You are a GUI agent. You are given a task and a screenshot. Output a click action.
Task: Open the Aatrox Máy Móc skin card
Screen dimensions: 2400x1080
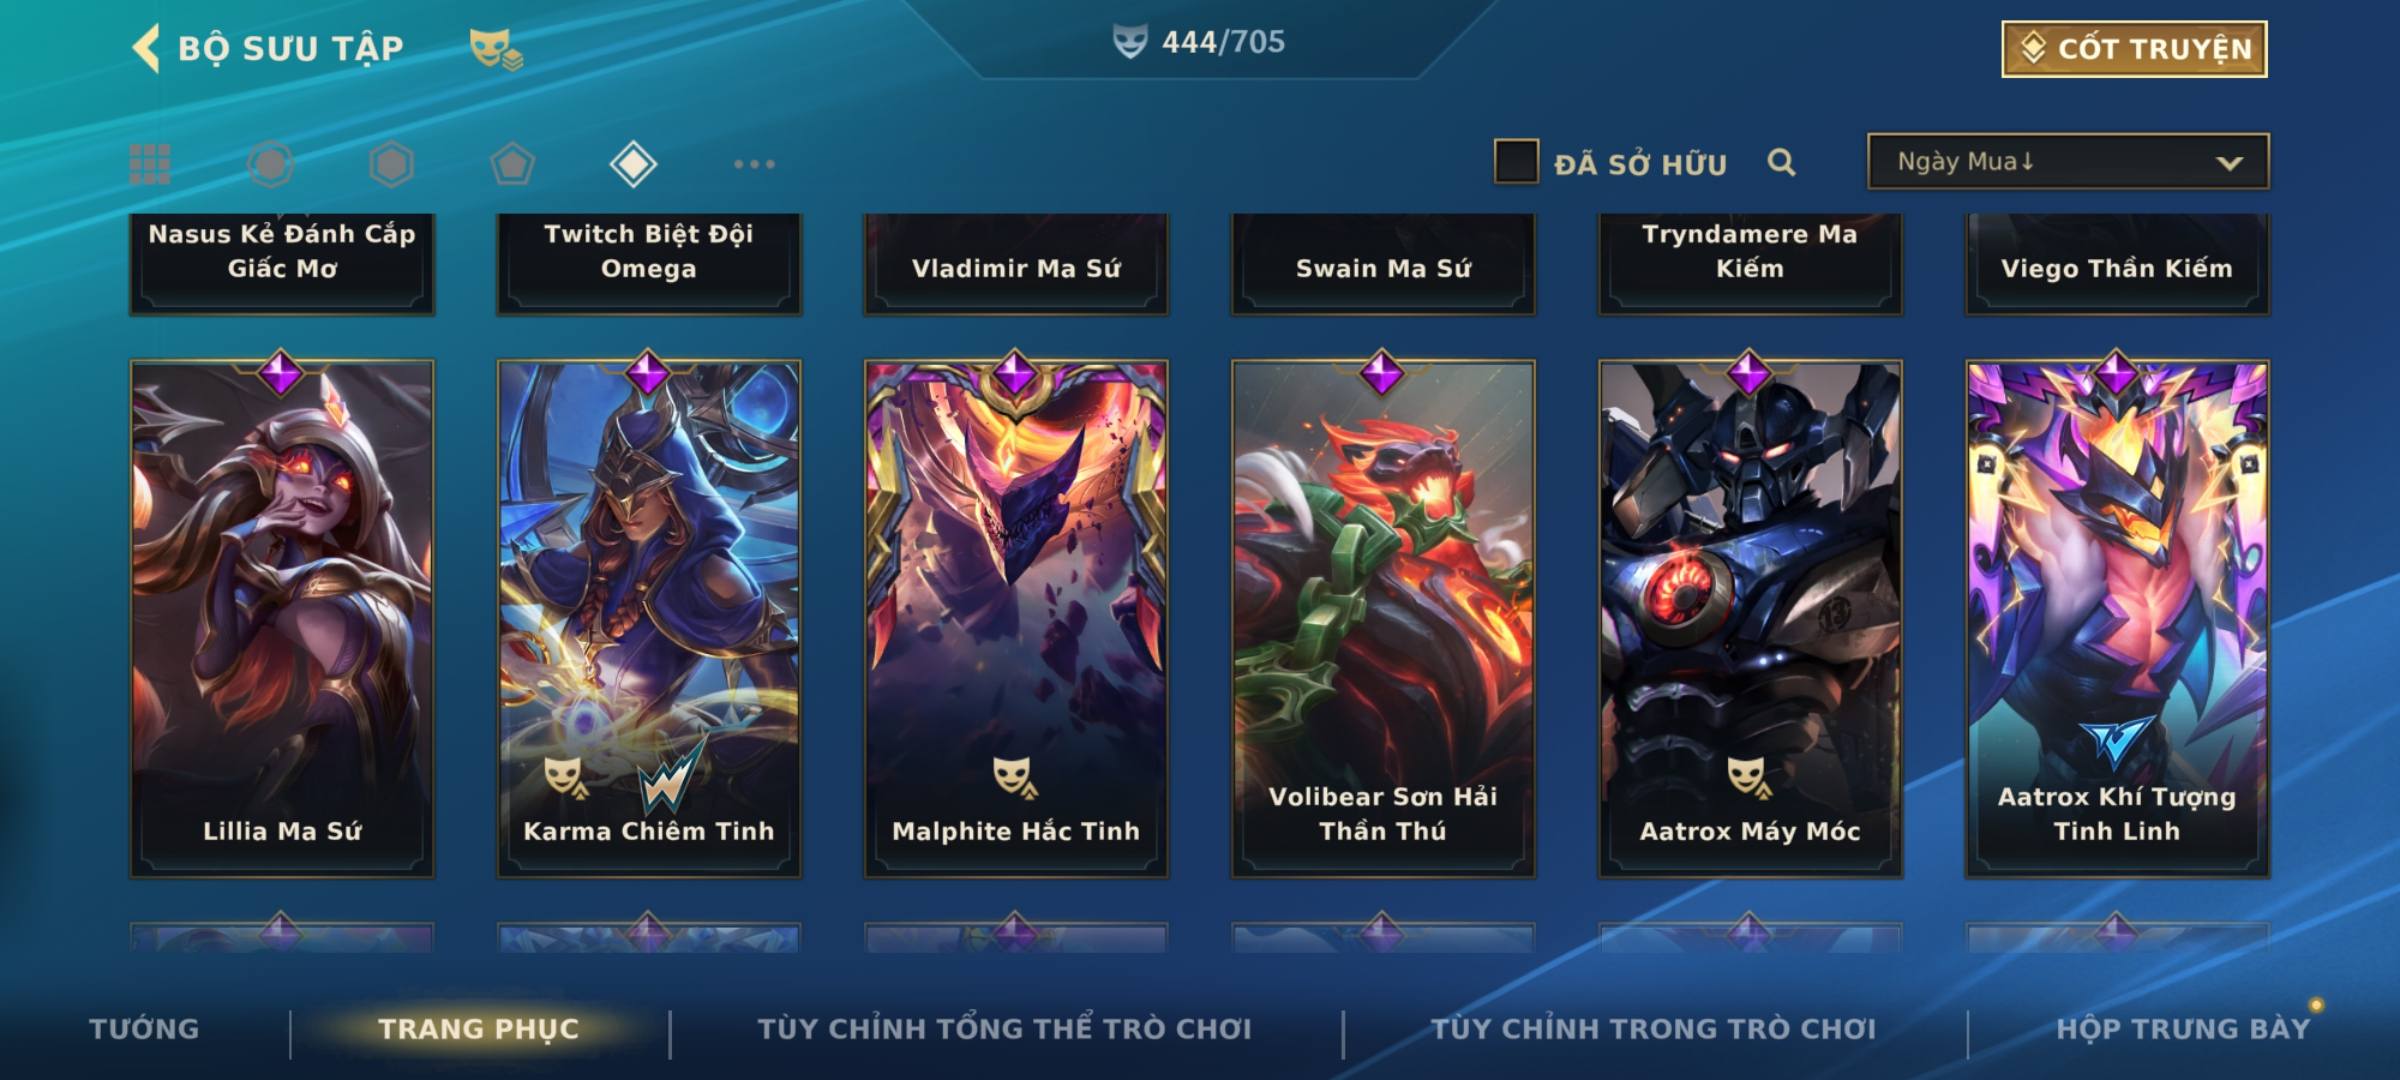1750,618
